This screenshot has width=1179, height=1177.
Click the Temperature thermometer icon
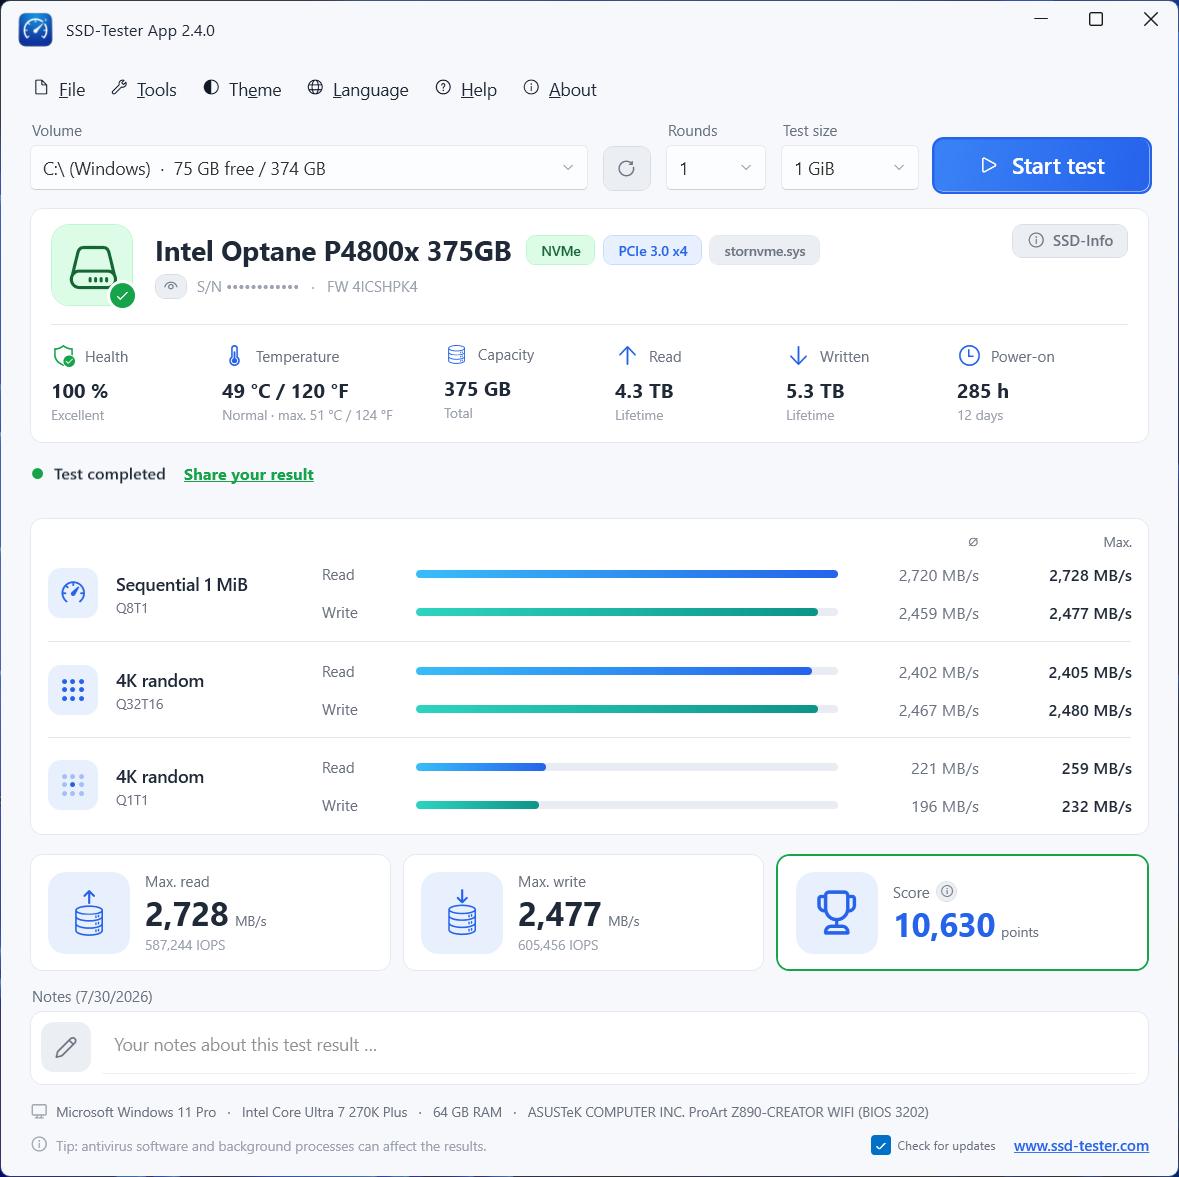[x=235, y=356]
